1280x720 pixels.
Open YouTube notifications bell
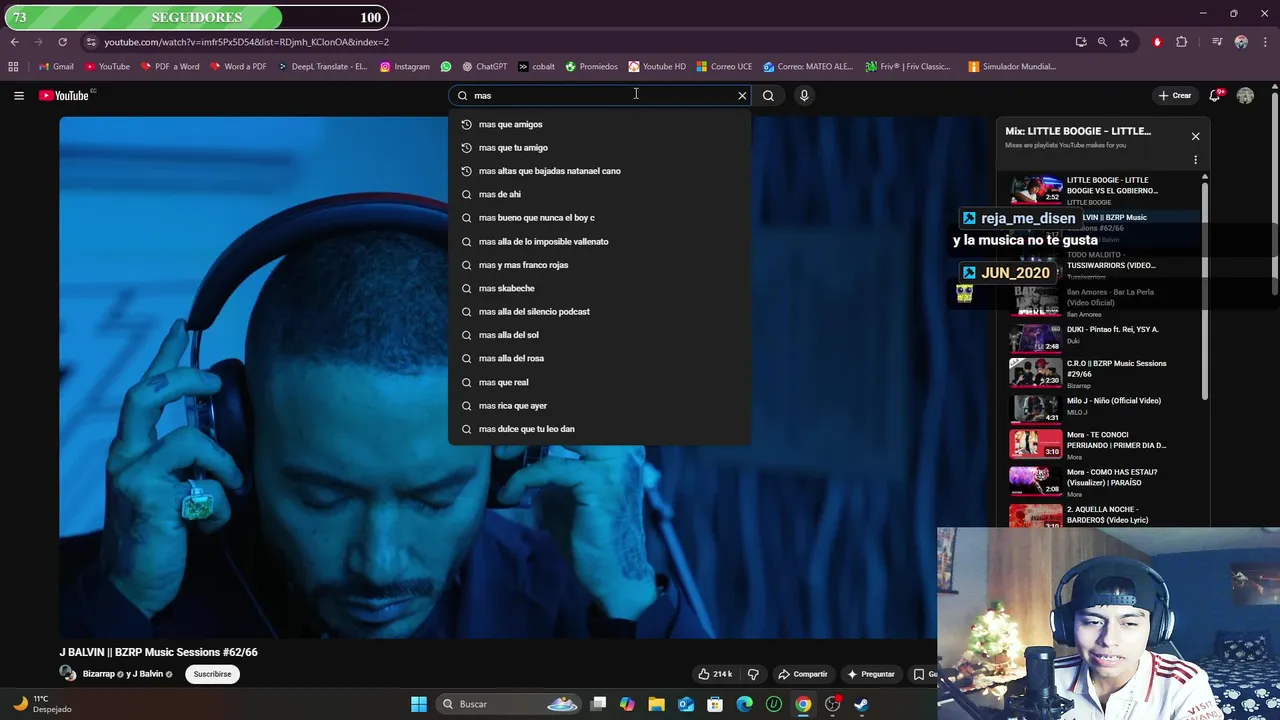[1215, 95]
